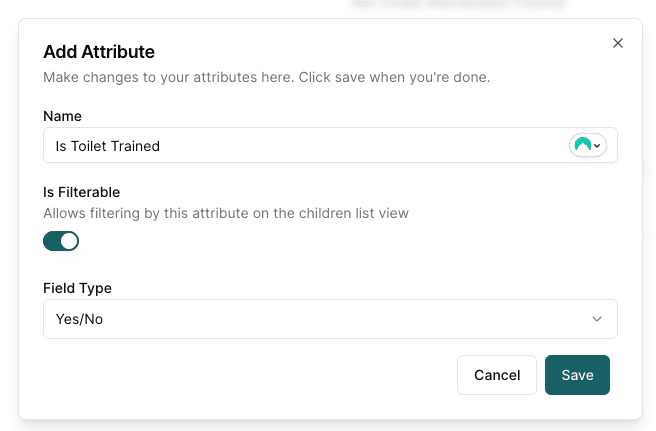656x431 pixels.
Task: Close the Add Attribute dialog with X
Action: [x=618, y=43]
